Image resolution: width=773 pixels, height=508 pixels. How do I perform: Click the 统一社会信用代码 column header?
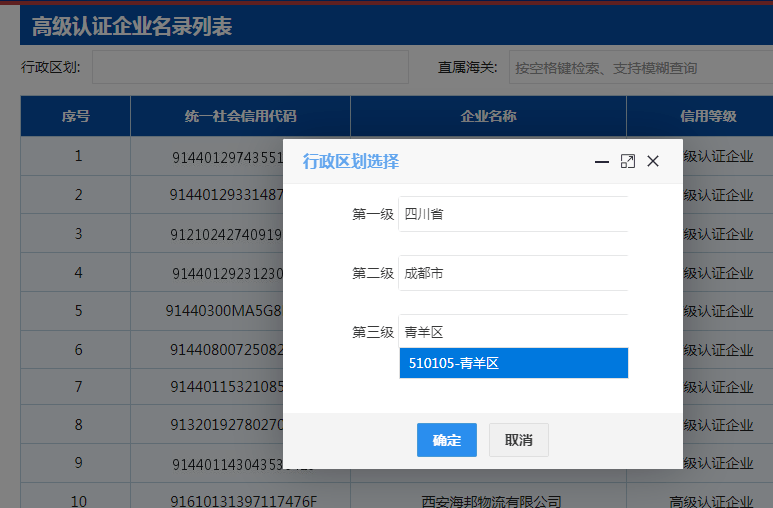pos(241,116)
